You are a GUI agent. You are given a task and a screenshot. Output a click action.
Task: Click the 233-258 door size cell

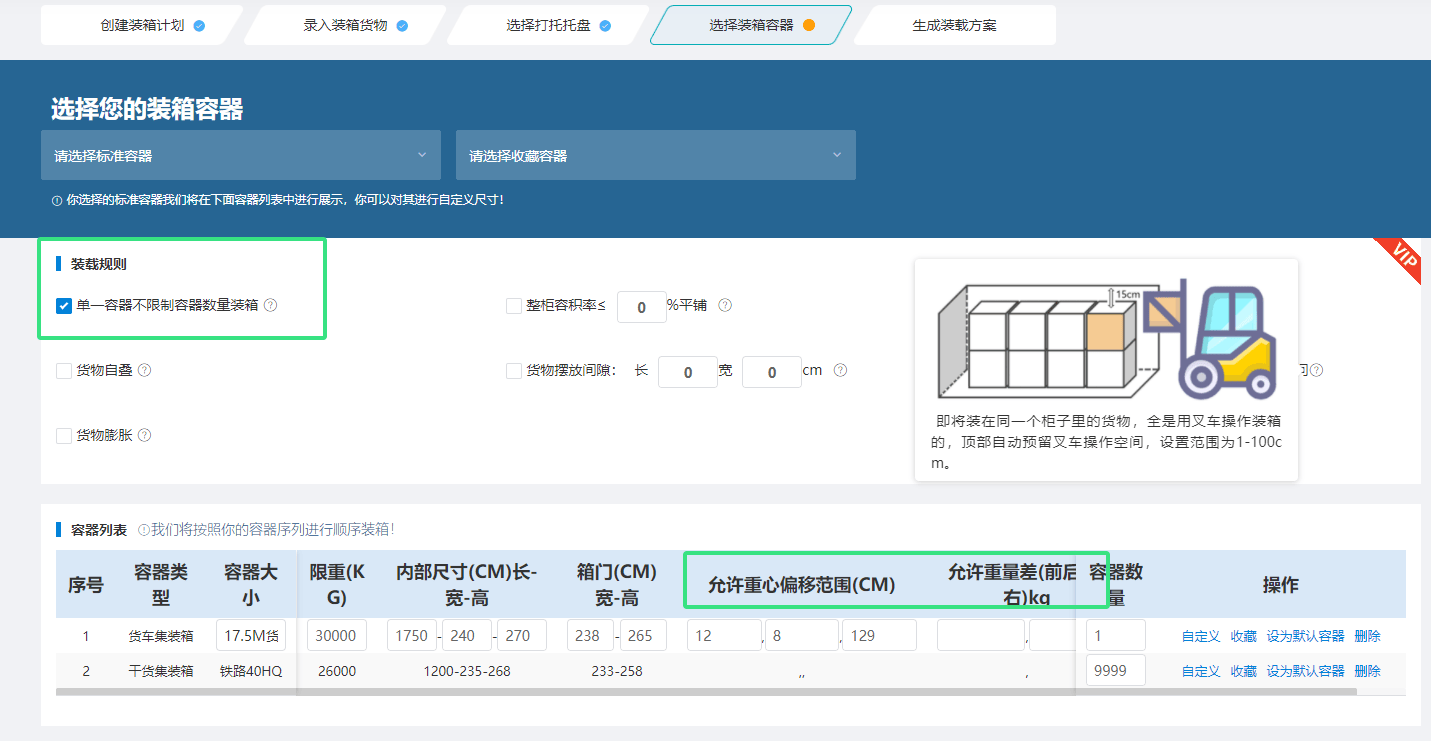617,671
